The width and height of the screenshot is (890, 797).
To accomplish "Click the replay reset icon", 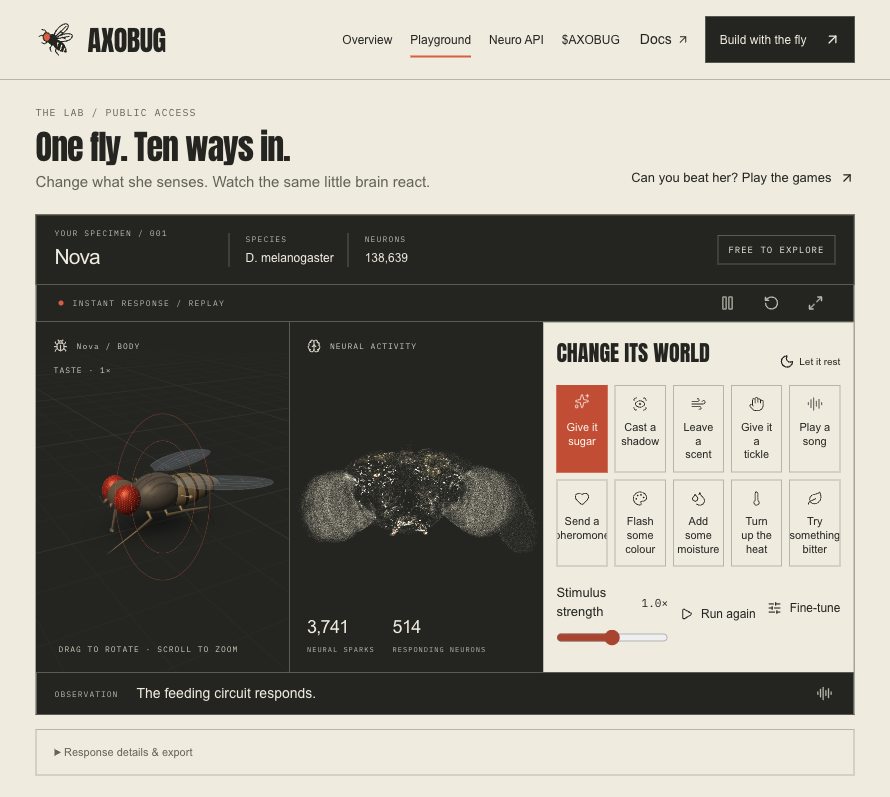I will coord(771,303).
